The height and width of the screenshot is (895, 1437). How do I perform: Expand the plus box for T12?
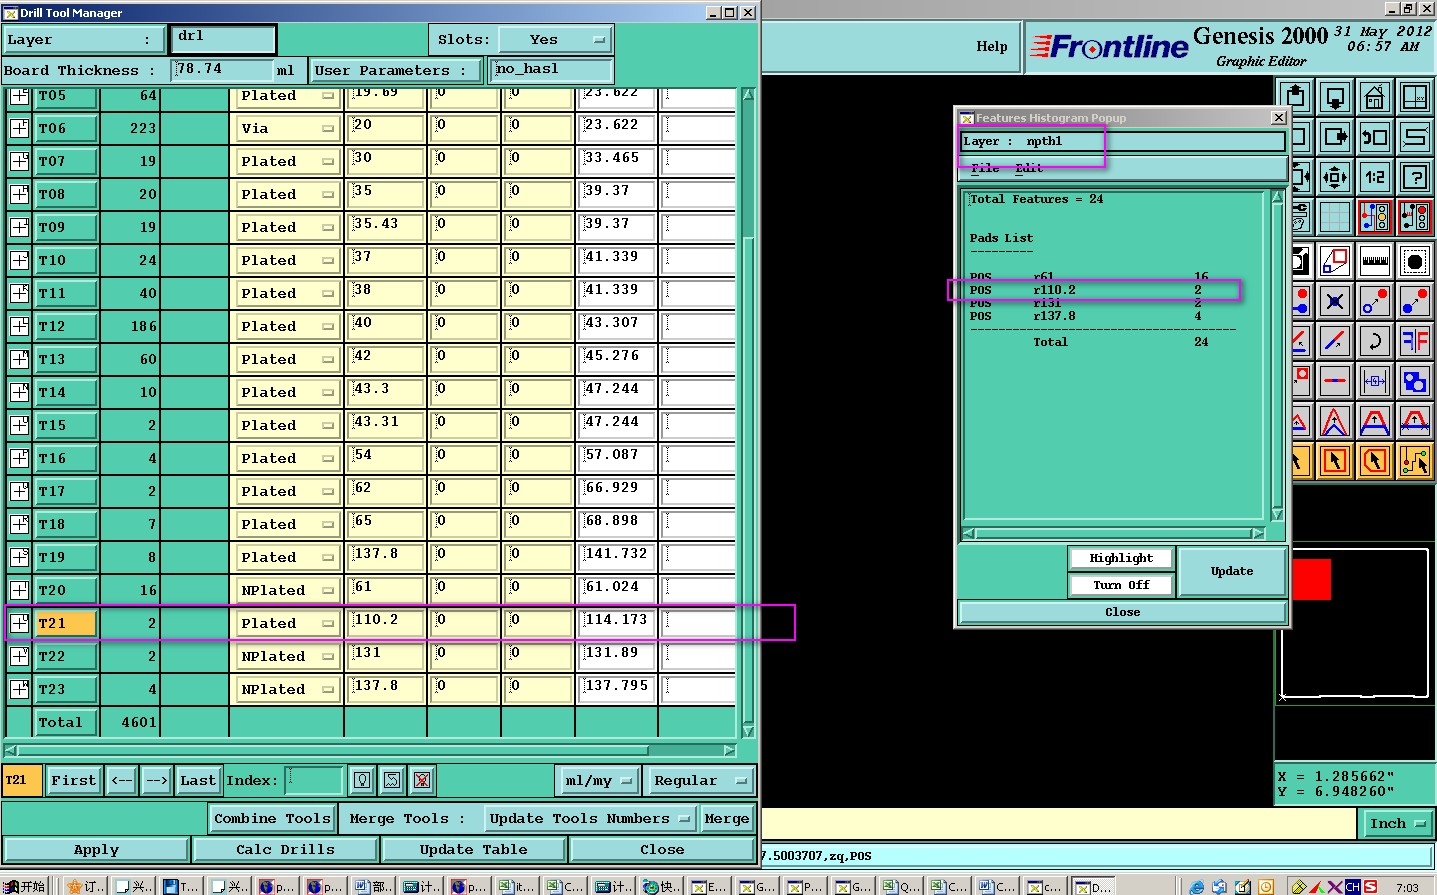pos(19,326)
